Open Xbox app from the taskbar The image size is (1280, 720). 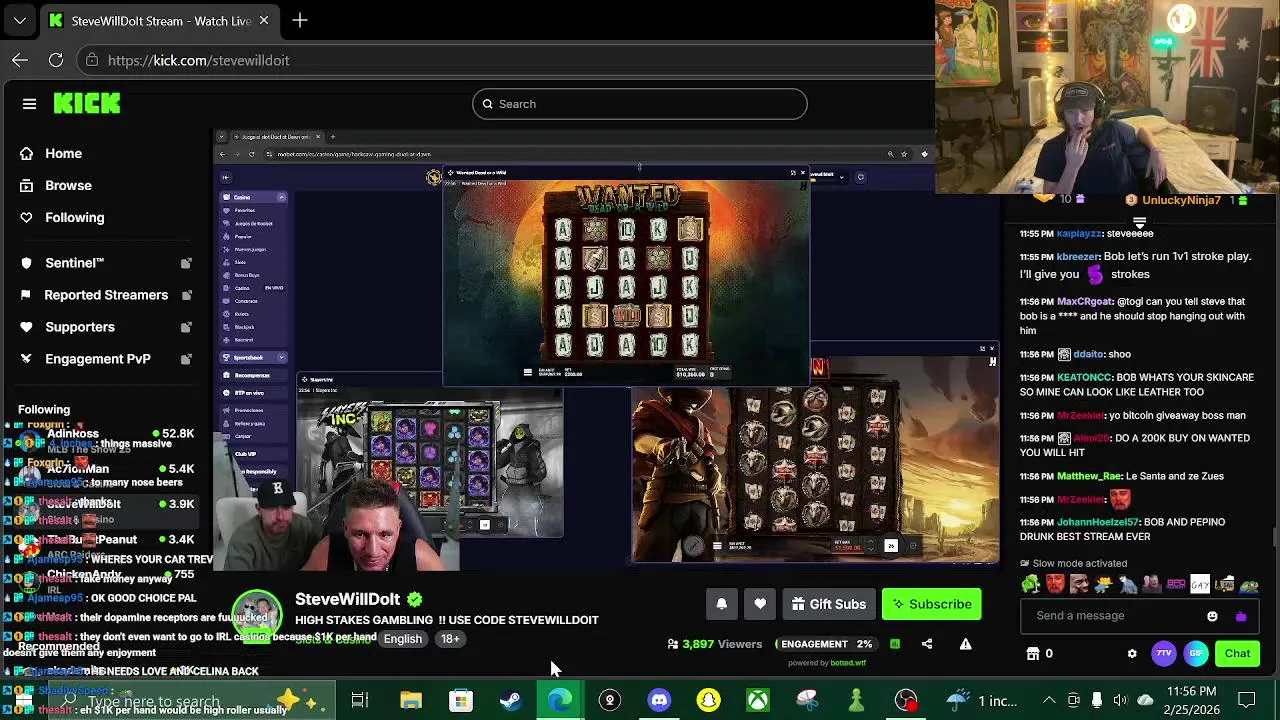pyautogui.click(x=758, y=700)
